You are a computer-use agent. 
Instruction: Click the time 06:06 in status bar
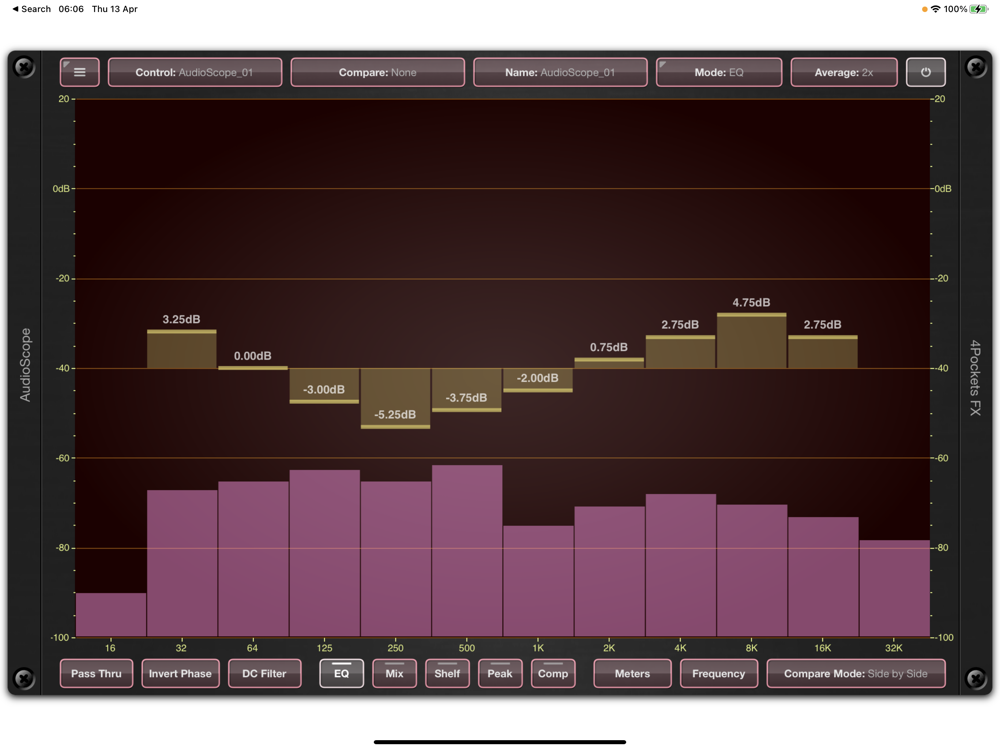pos(71,9)
